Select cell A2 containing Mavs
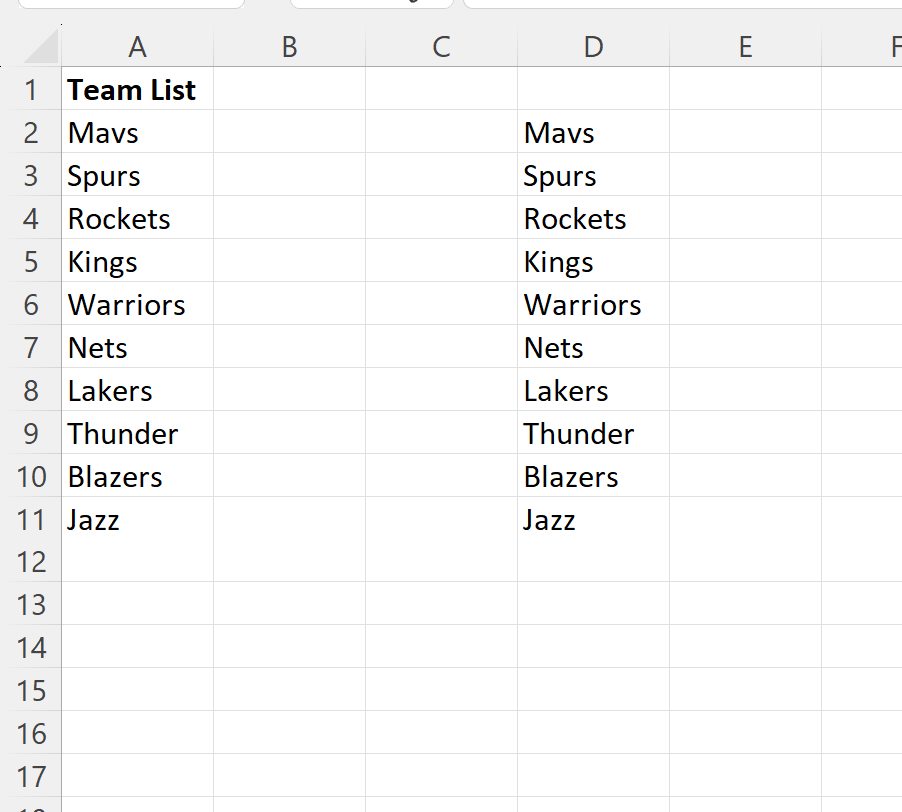This screenshot has height=812, width=902. tap(104, 133)
